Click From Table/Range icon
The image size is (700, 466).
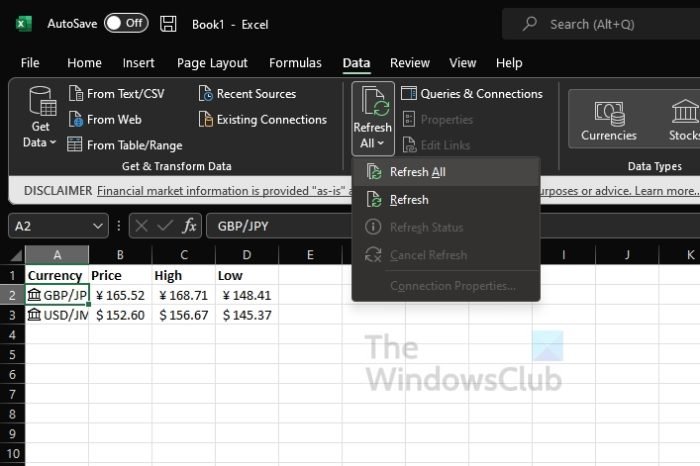click(x=75, y=145)
